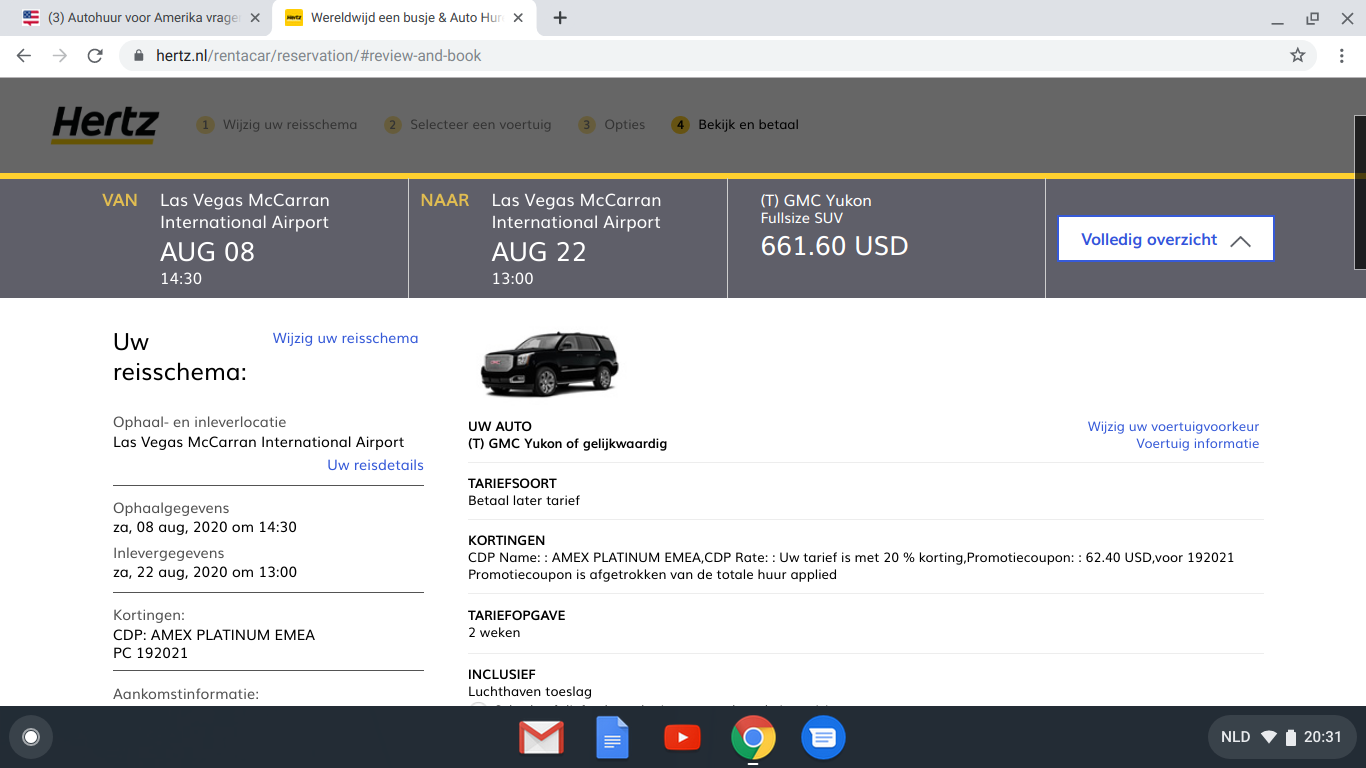
Task: Reload the Hertz page
Action: (95, 56)
